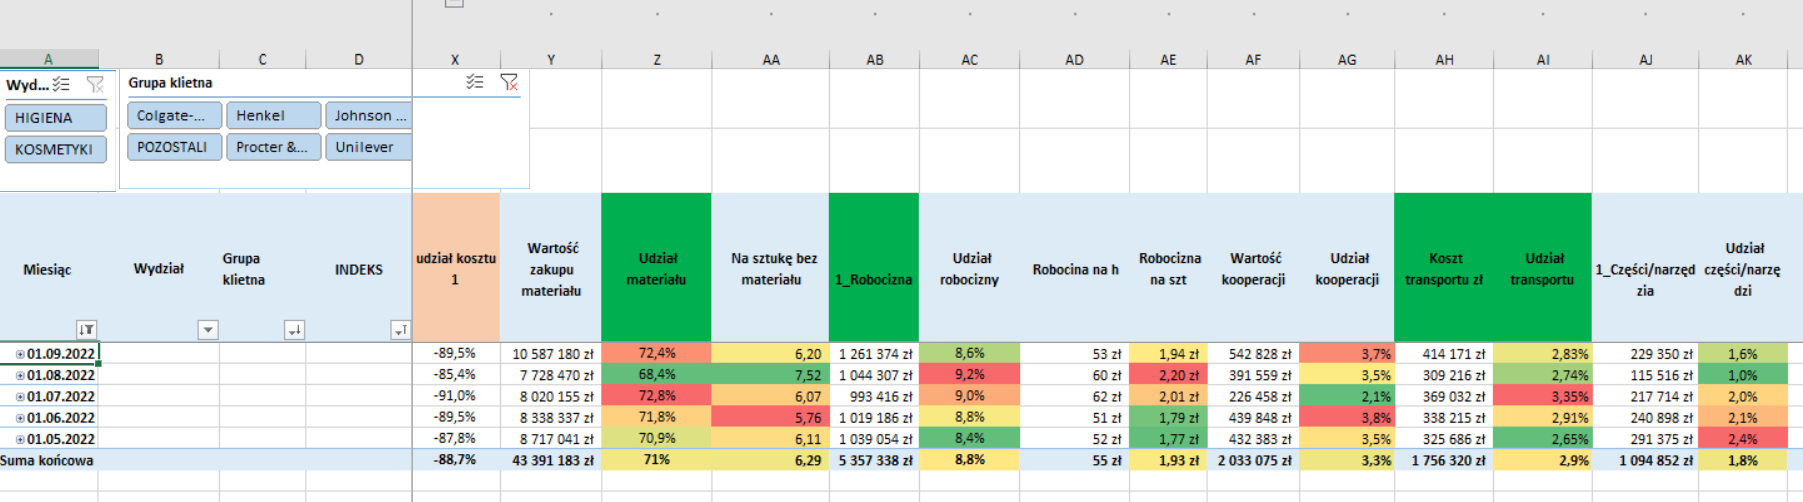Open the Wydział column filter dropdown

pyautogui.click(x=207, y=330)
